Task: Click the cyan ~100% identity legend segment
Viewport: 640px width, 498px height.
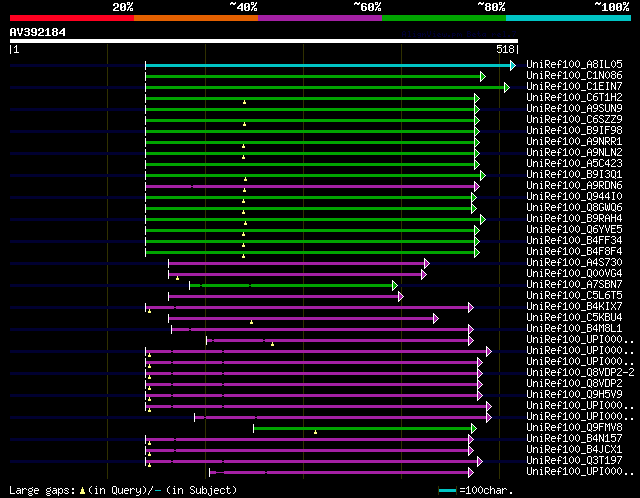Action: [x=568, y=18]
